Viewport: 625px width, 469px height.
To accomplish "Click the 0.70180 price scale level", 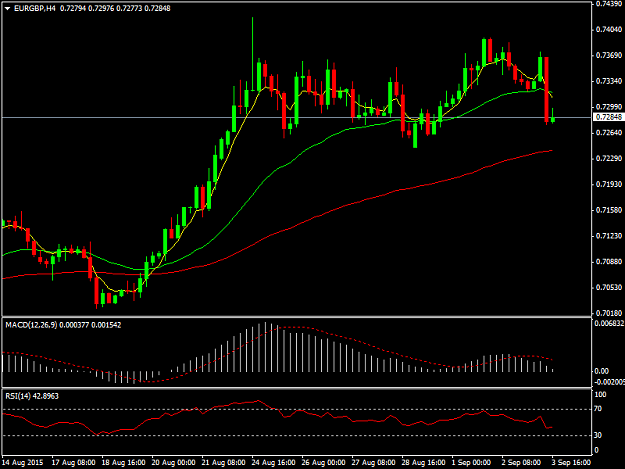I will pyautogui.click(x=609, y=313).
